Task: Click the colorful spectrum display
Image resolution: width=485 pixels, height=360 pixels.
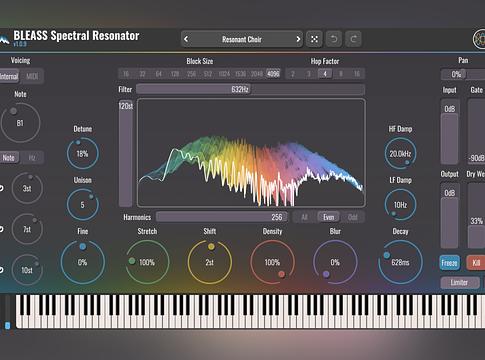Action: tap(251, 153)
